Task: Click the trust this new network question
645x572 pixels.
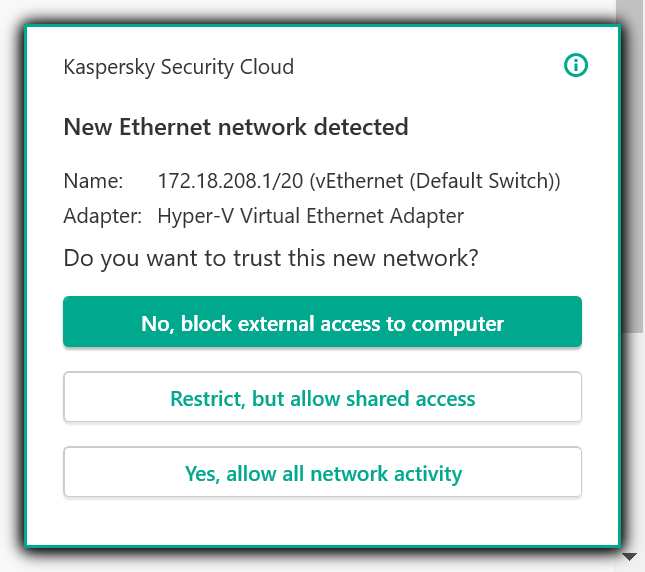Action: point(270,258)
